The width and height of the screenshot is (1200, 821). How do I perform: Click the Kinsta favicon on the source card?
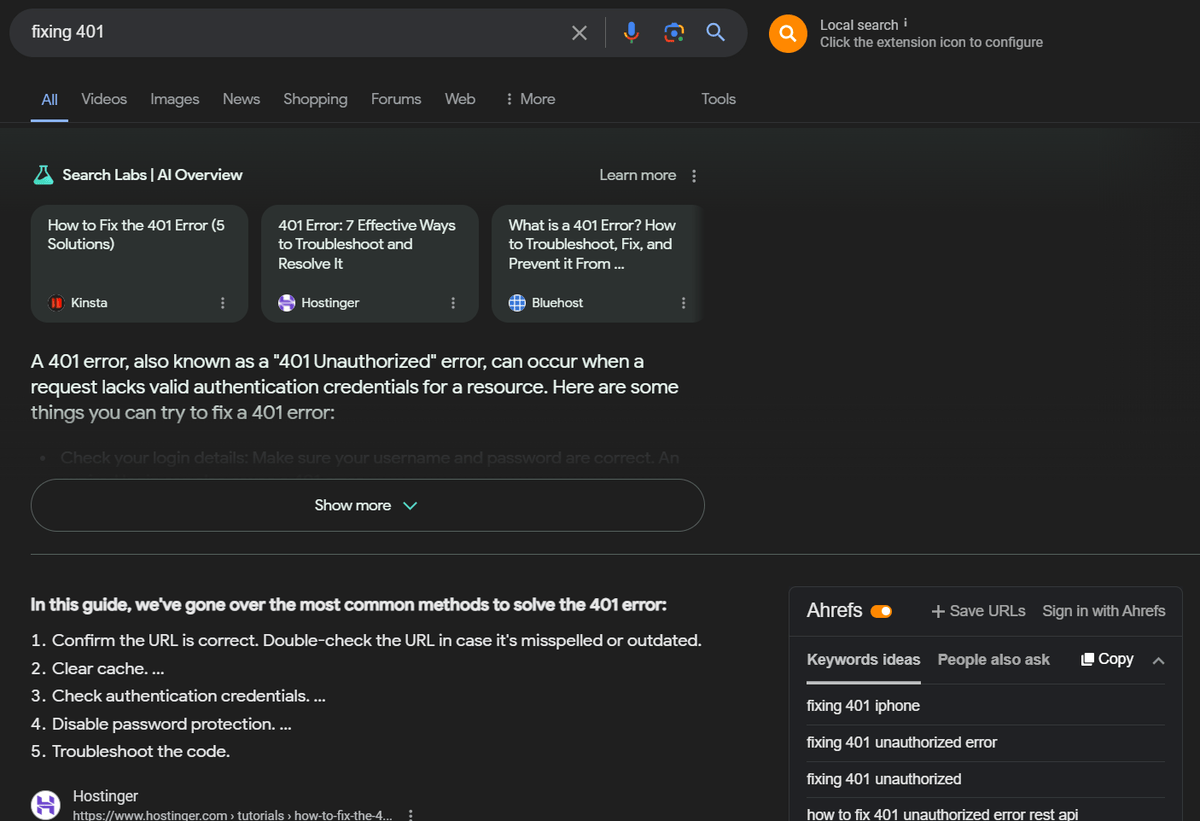coord(57,303)
